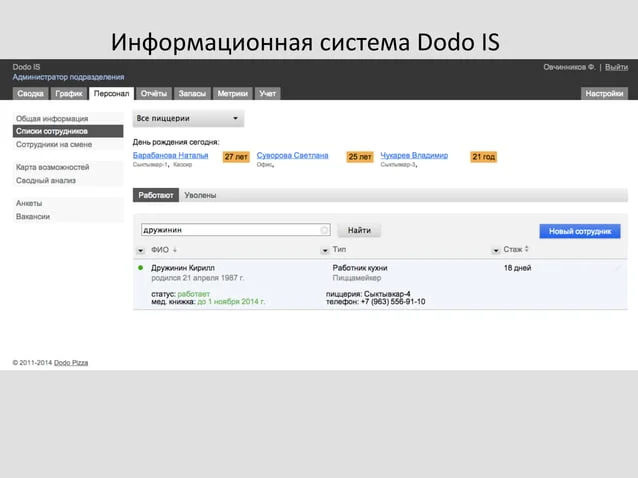
Task: Open Чукарев Владимир birthday profile link
Action: [414, 155]
